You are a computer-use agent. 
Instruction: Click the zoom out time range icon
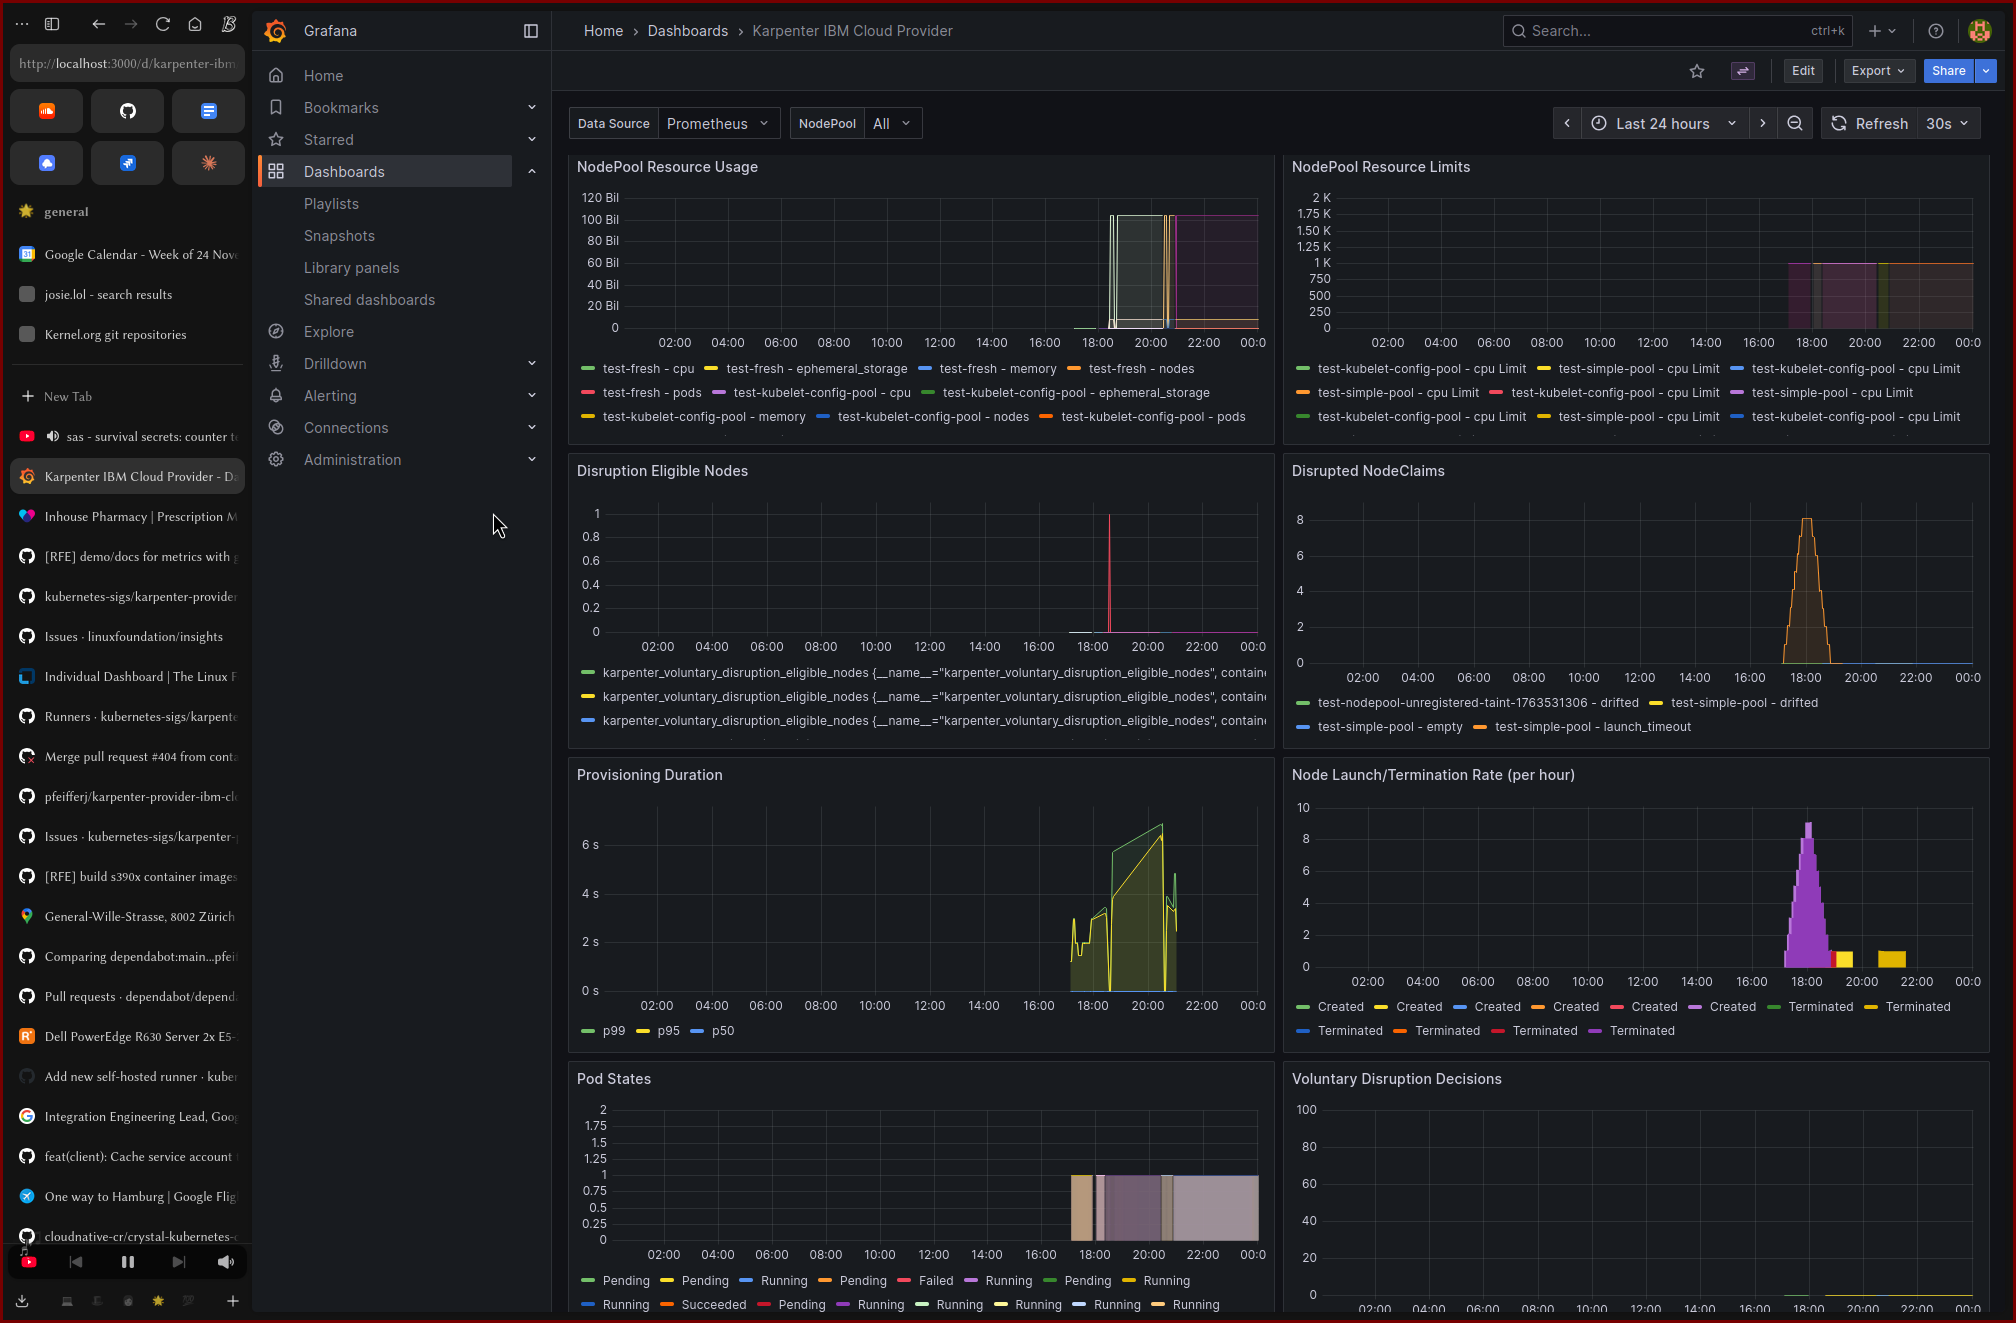[x=1795, y=123]
